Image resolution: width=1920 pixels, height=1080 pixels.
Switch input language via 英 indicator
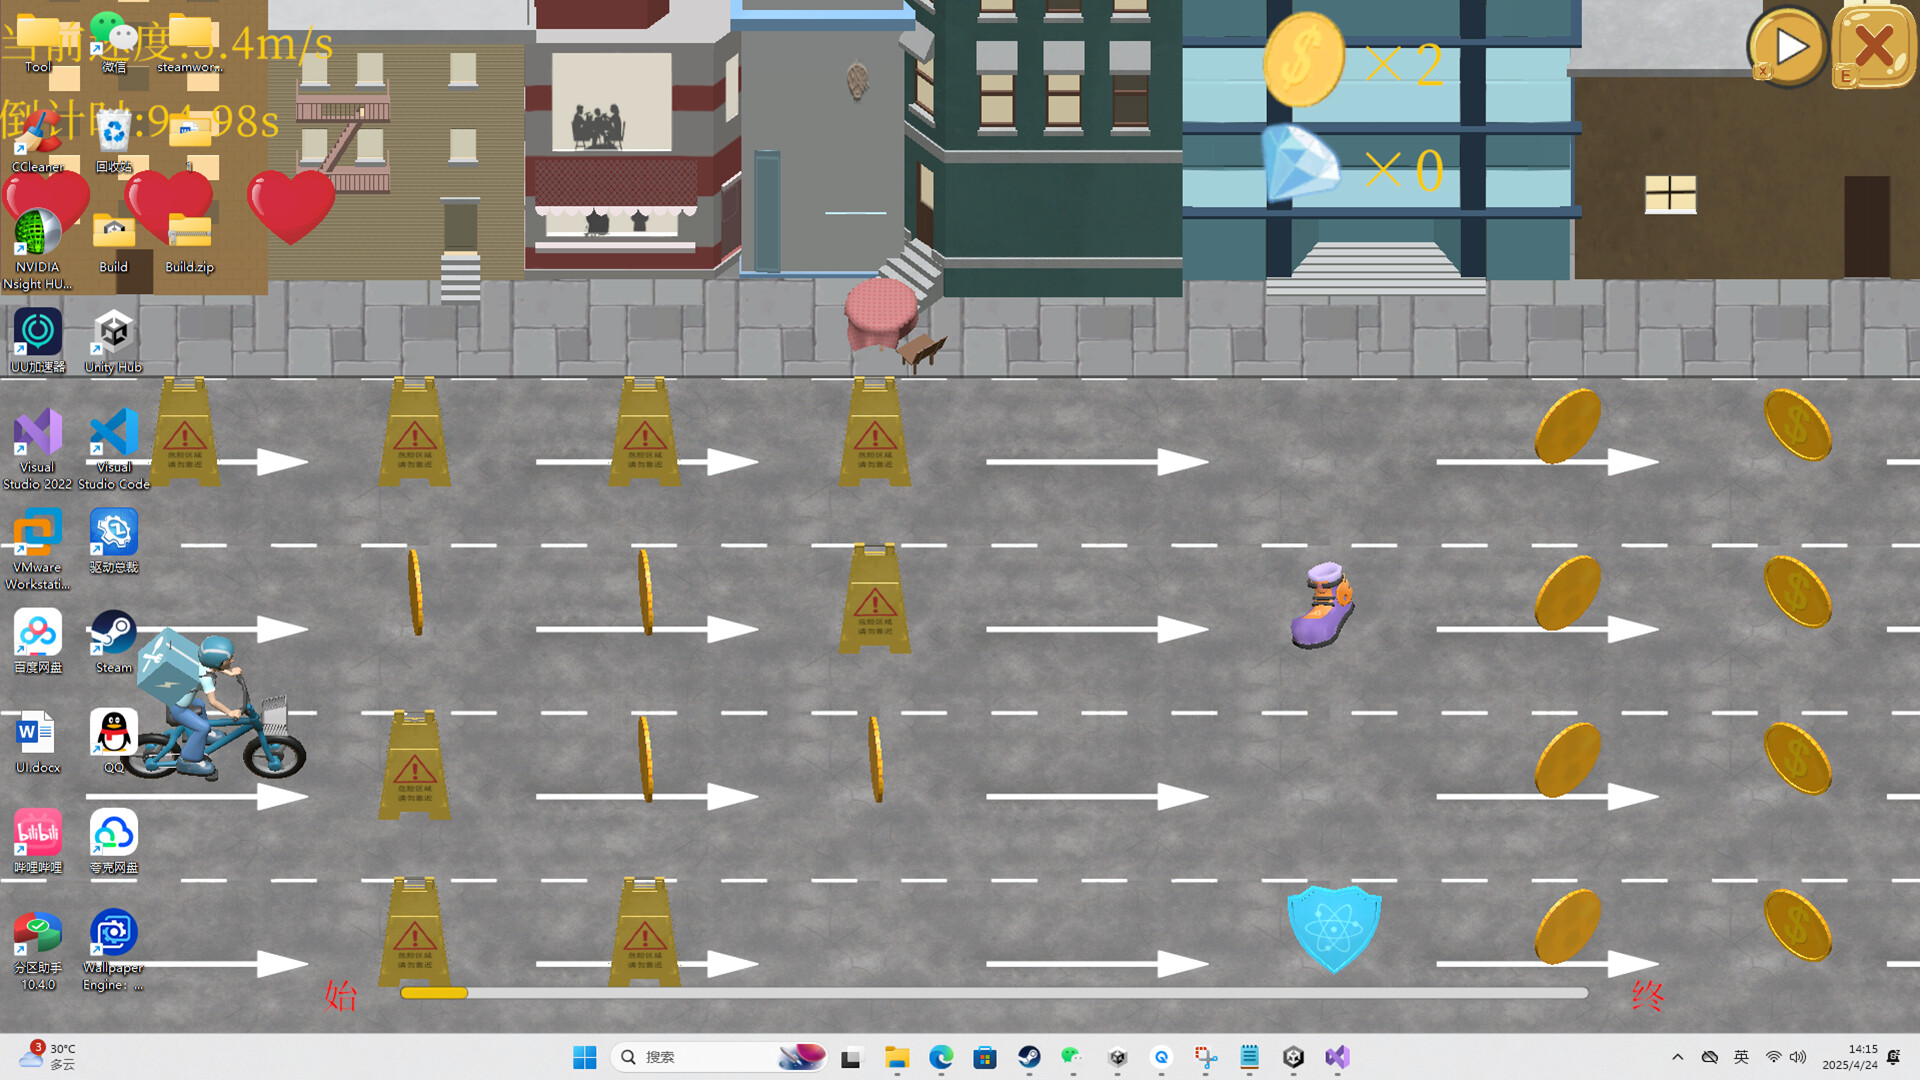coord(1741,1056)
